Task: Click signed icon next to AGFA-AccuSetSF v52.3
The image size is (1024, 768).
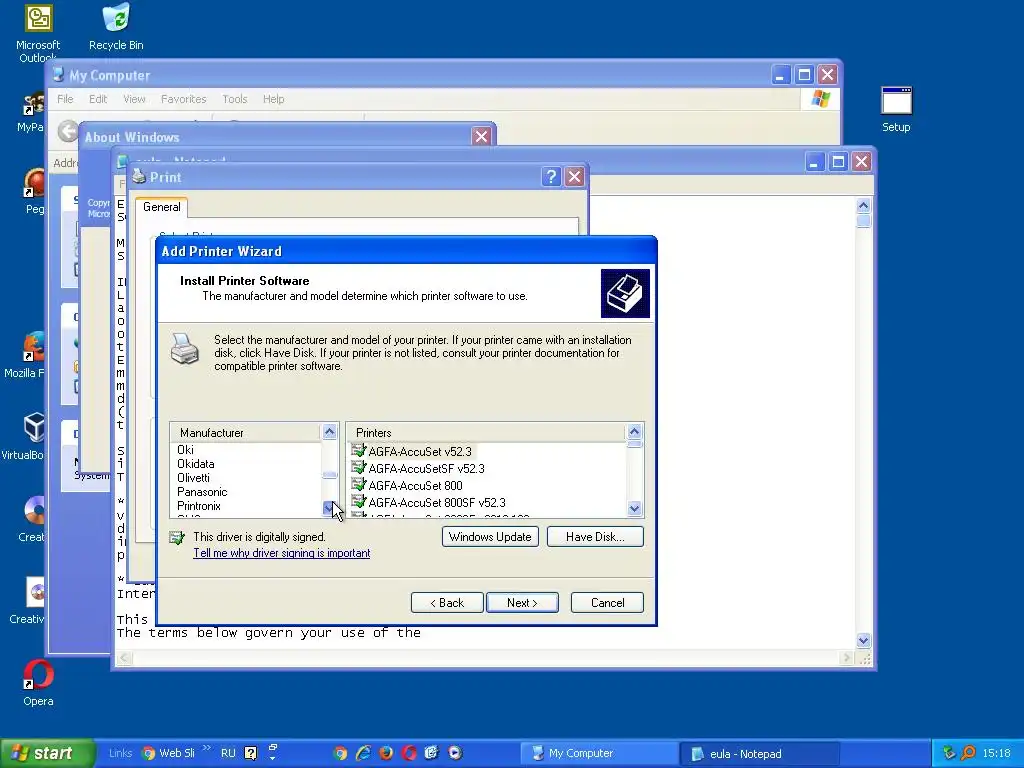Action: pyautogui.click(x=359, y=468)
